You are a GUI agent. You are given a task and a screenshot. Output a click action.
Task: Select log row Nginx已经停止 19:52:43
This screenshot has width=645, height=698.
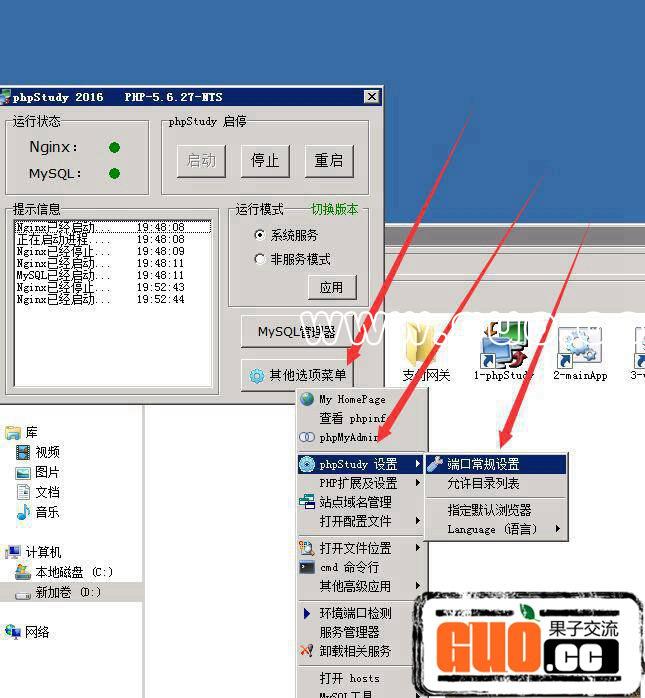tap(112, 287)
